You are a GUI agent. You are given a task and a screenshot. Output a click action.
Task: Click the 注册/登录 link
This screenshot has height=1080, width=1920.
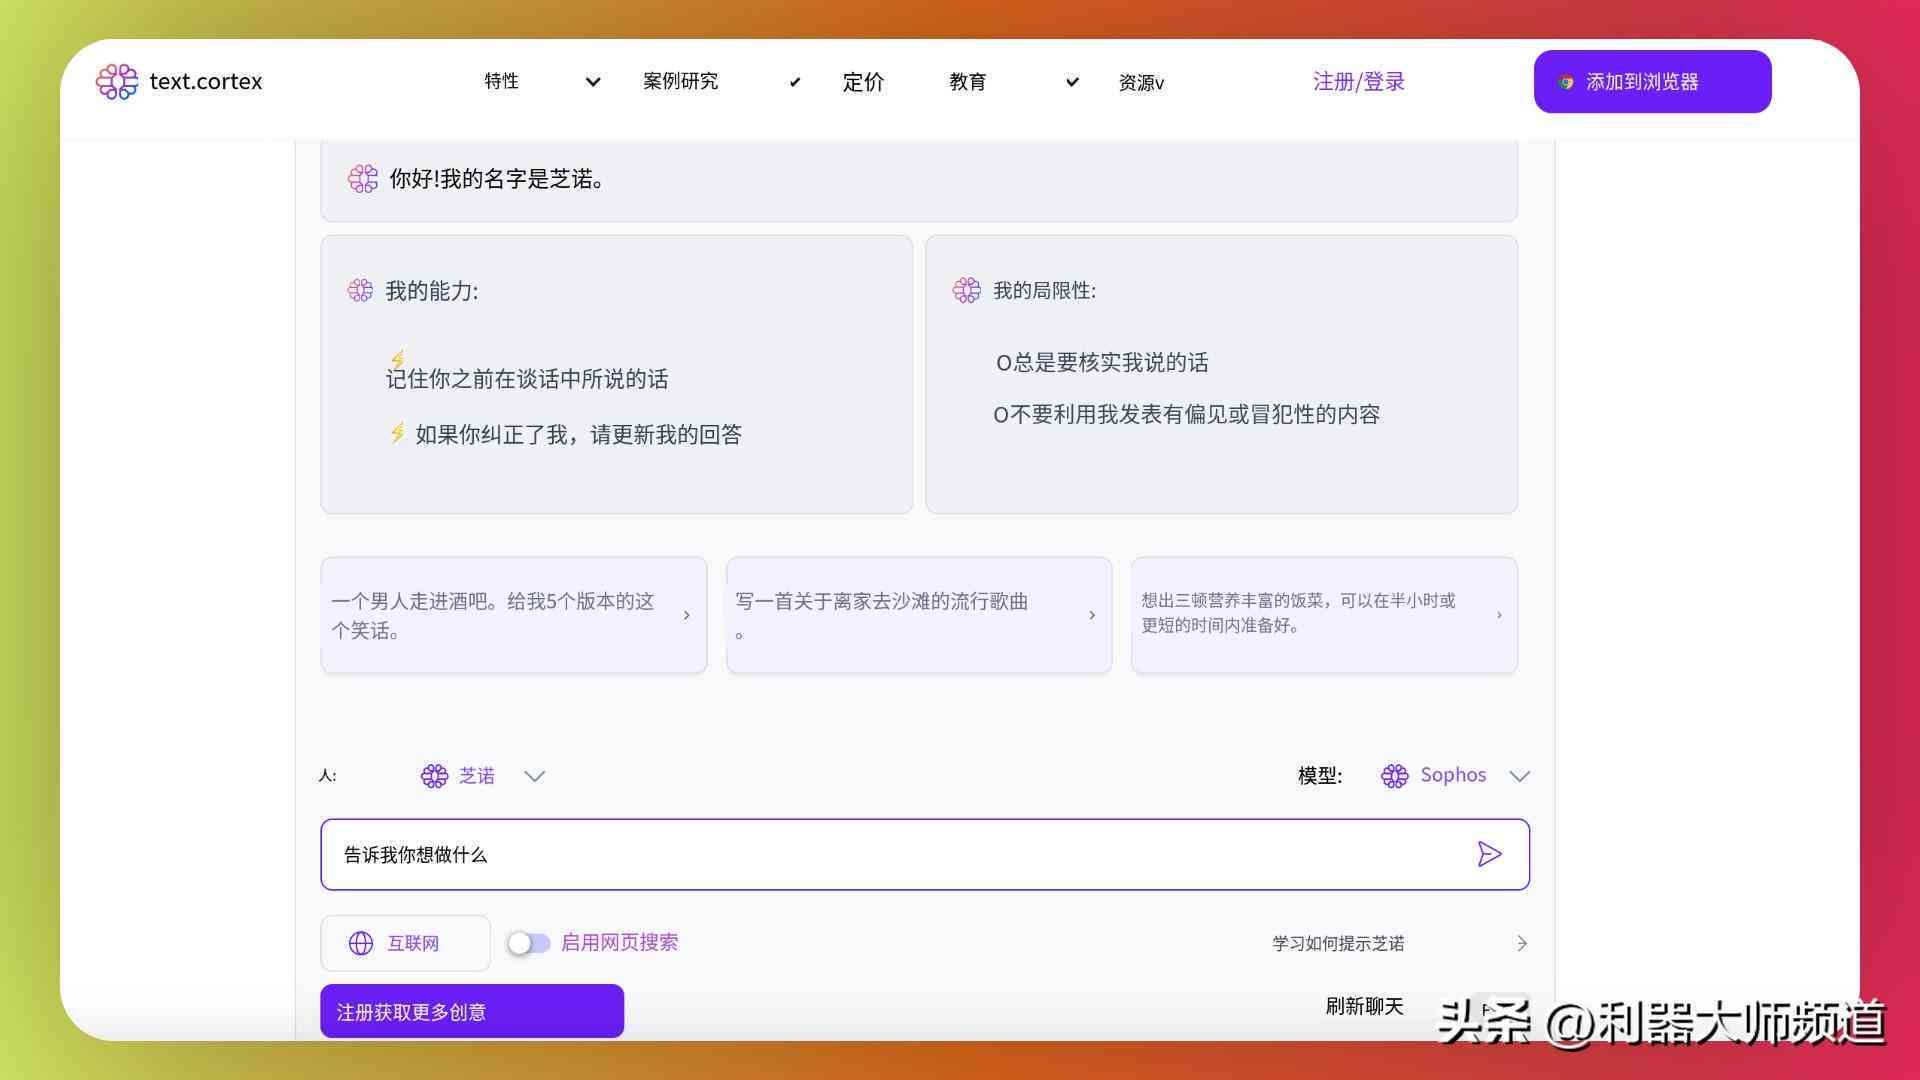tap(1360, 82)
